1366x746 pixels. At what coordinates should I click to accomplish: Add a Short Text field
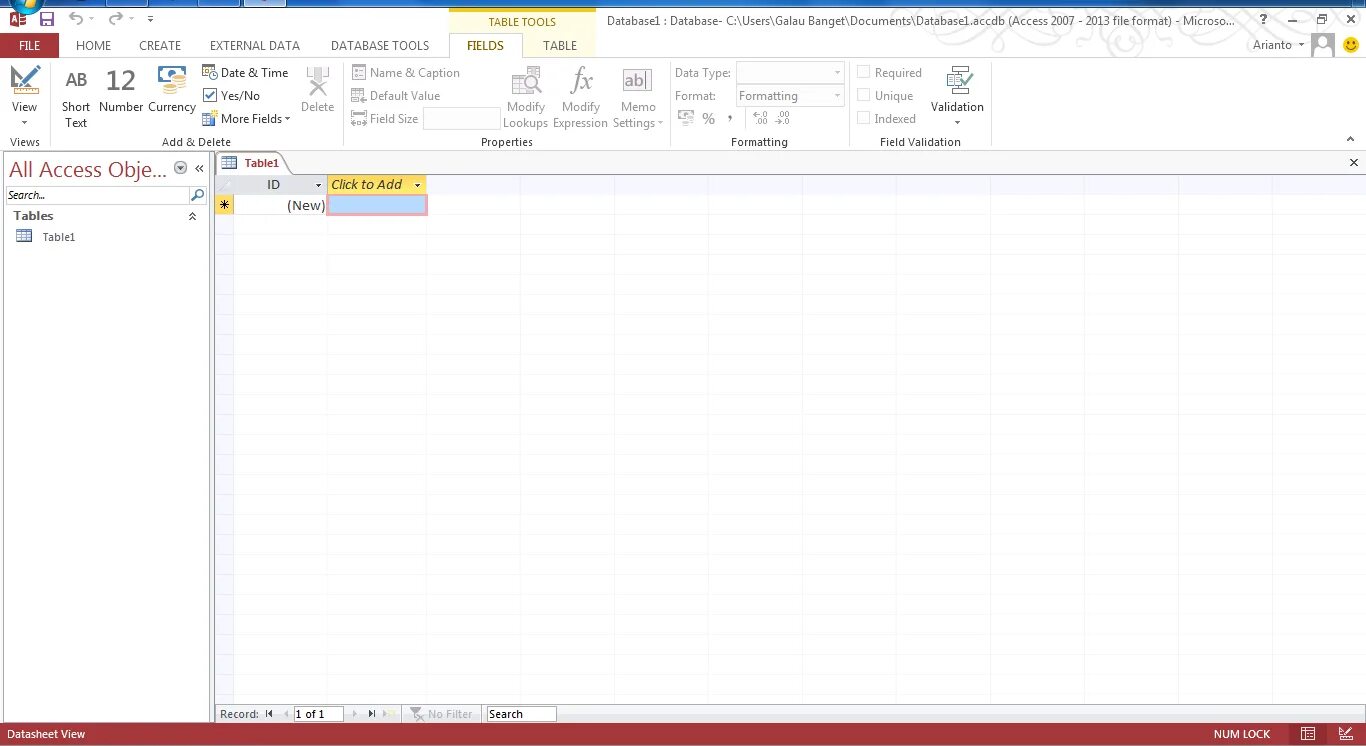coord(76,95)
